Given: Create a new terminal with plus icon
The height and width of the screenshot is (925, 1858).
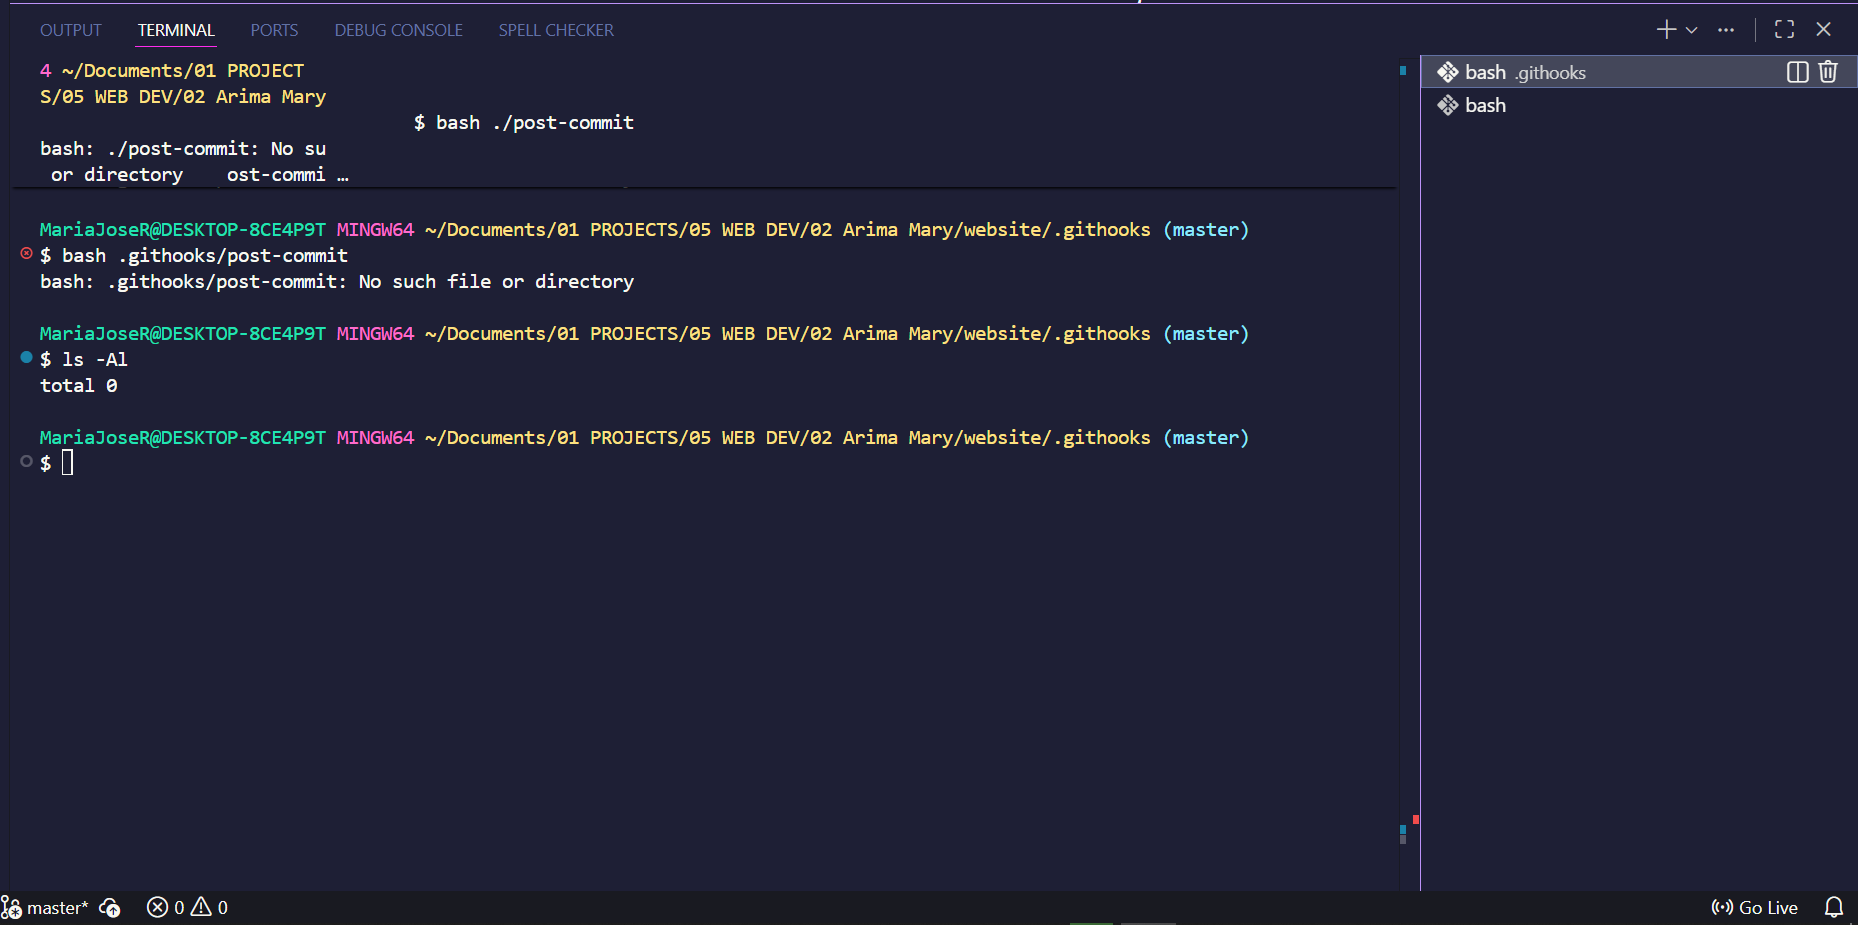Looking at the screenshot, I should 1666,30.
